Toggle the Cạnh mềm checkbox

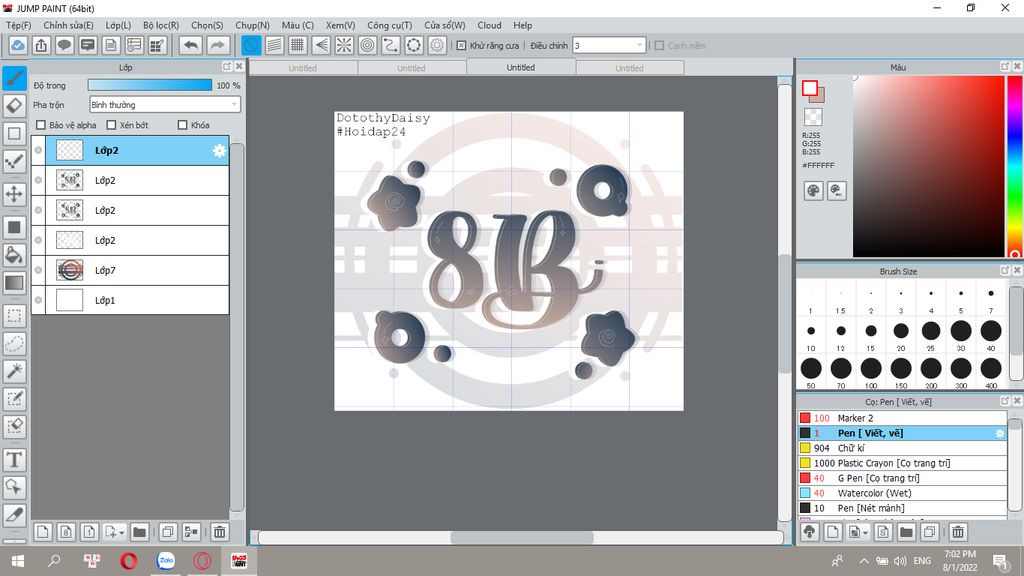660,46
